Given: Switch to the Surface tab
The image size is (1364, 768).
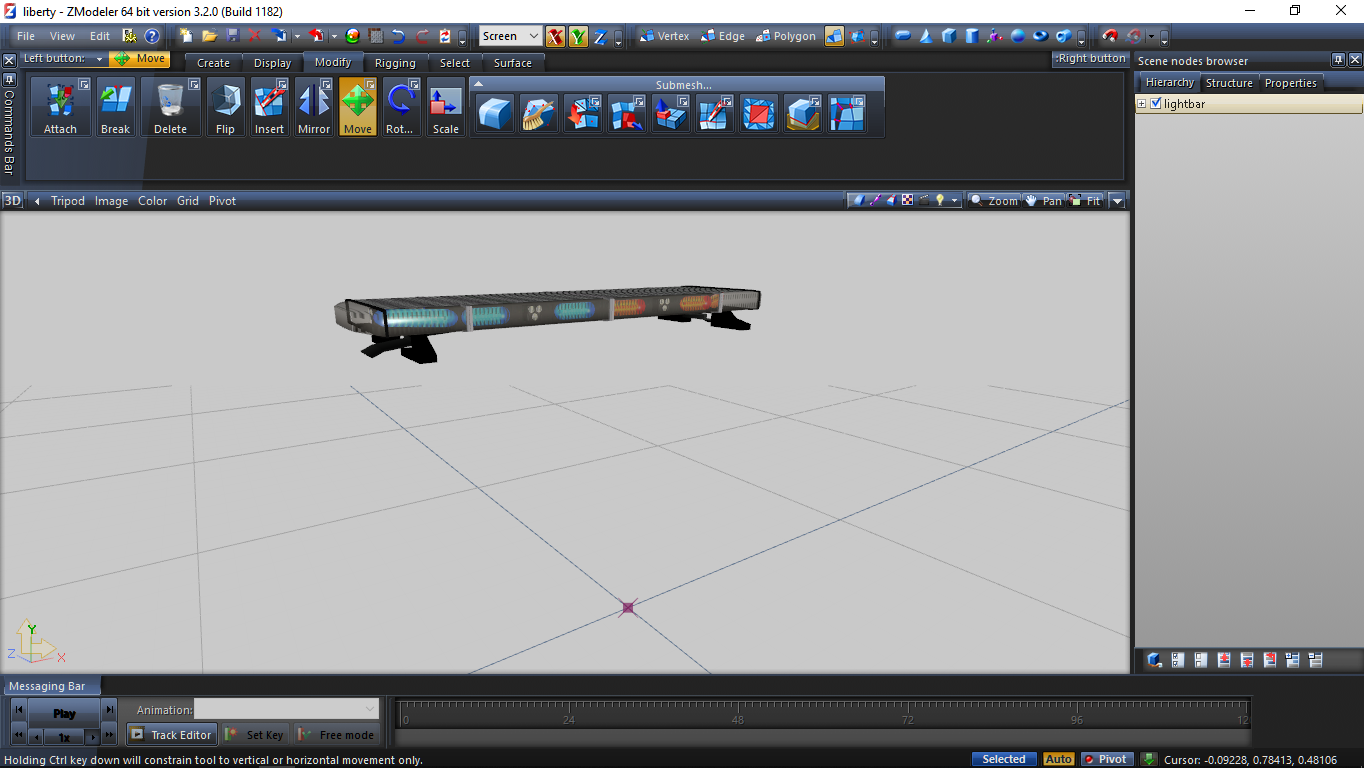Looking at the screenshot, I should 512,63.
